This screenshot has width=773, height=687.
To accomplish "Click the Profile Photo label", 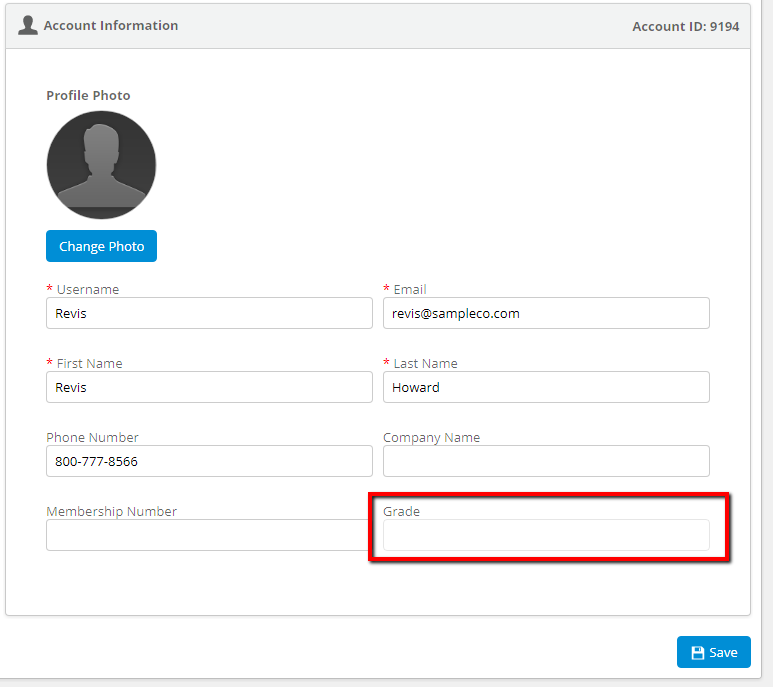I will (x=88, y=95).
